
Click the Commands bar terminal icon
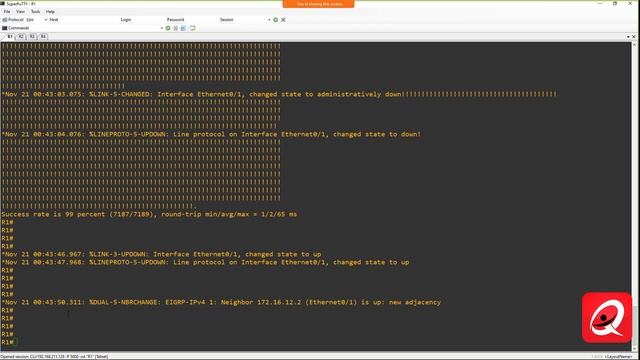(x=4, y=28)
